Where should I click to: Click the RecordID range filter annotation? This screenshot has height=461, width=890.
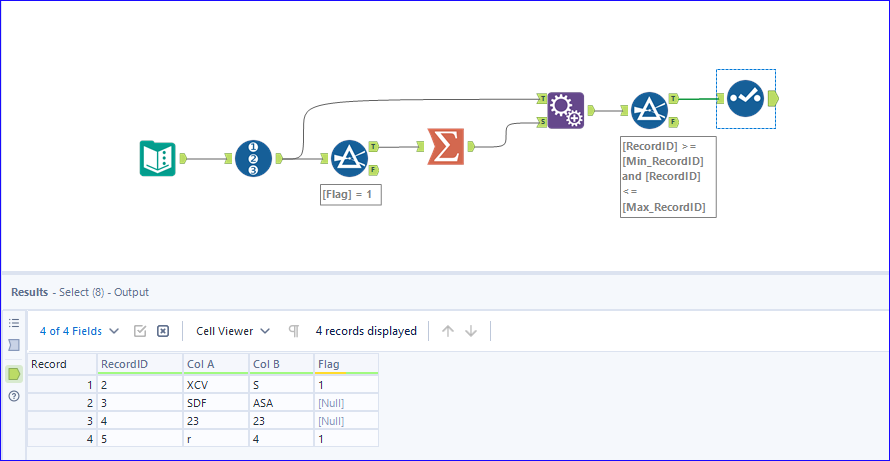(668, 177)
